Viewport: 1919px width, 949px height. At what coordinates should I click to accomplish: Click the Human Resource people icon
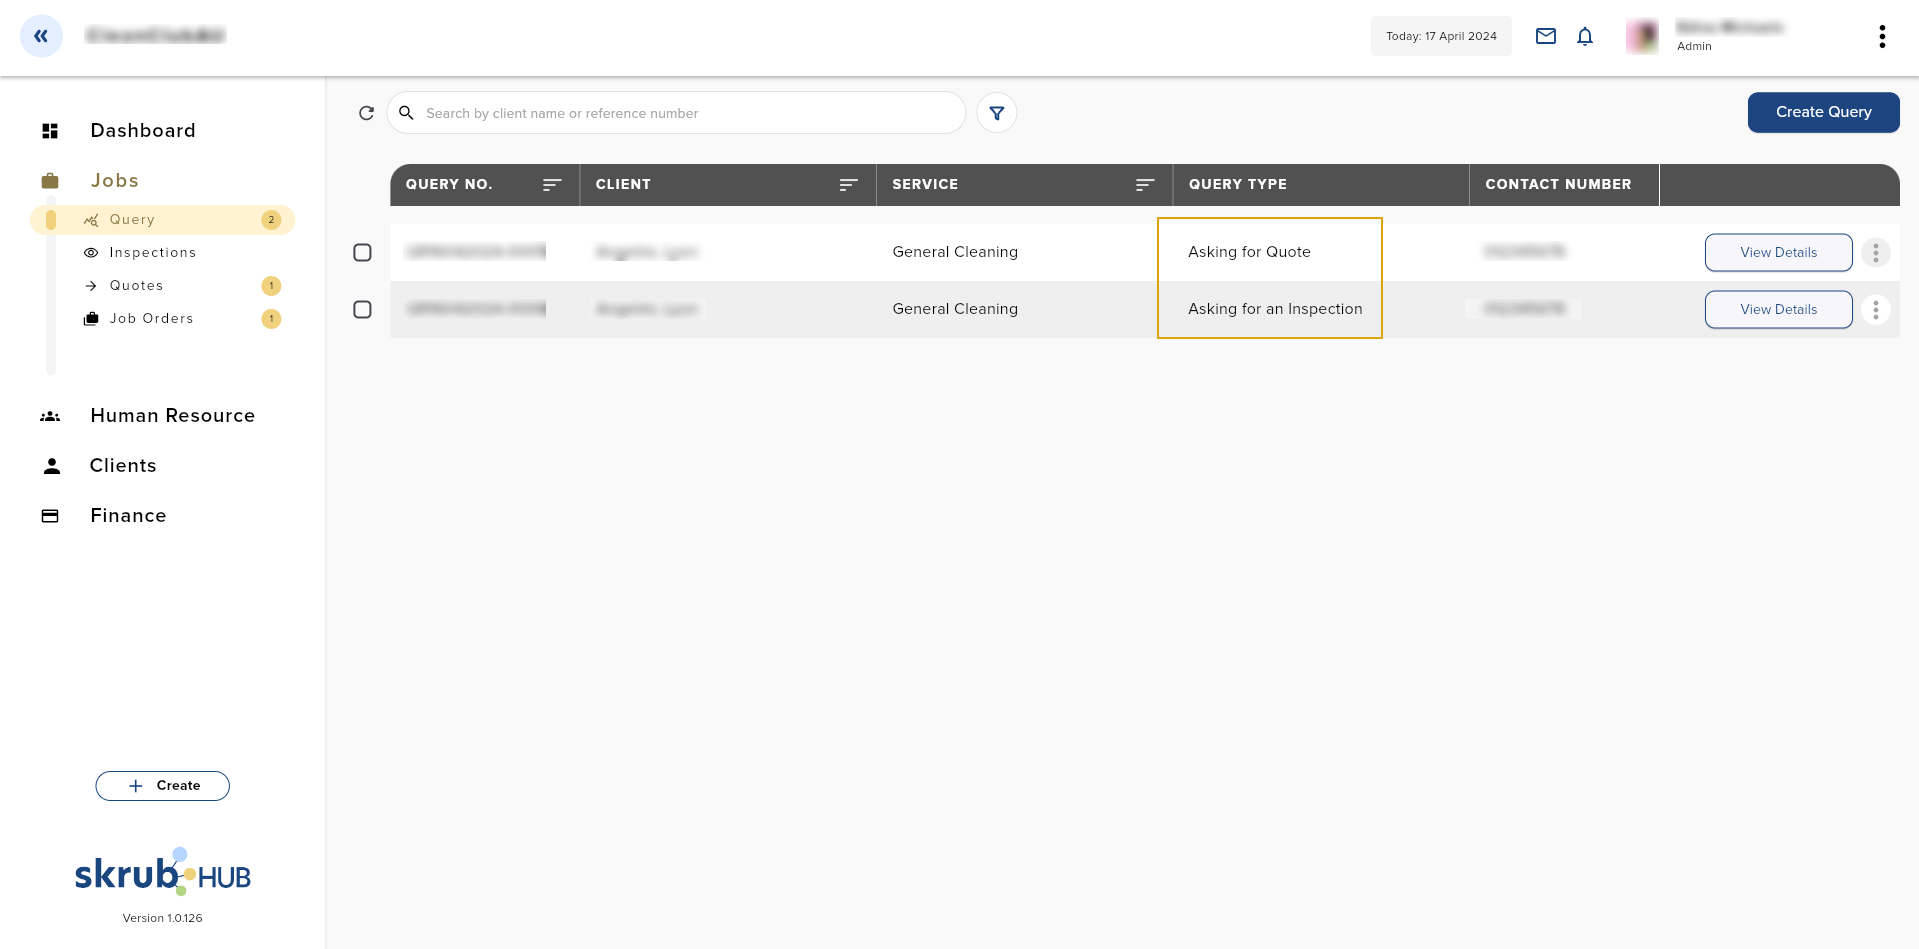[x=50, y=416]
